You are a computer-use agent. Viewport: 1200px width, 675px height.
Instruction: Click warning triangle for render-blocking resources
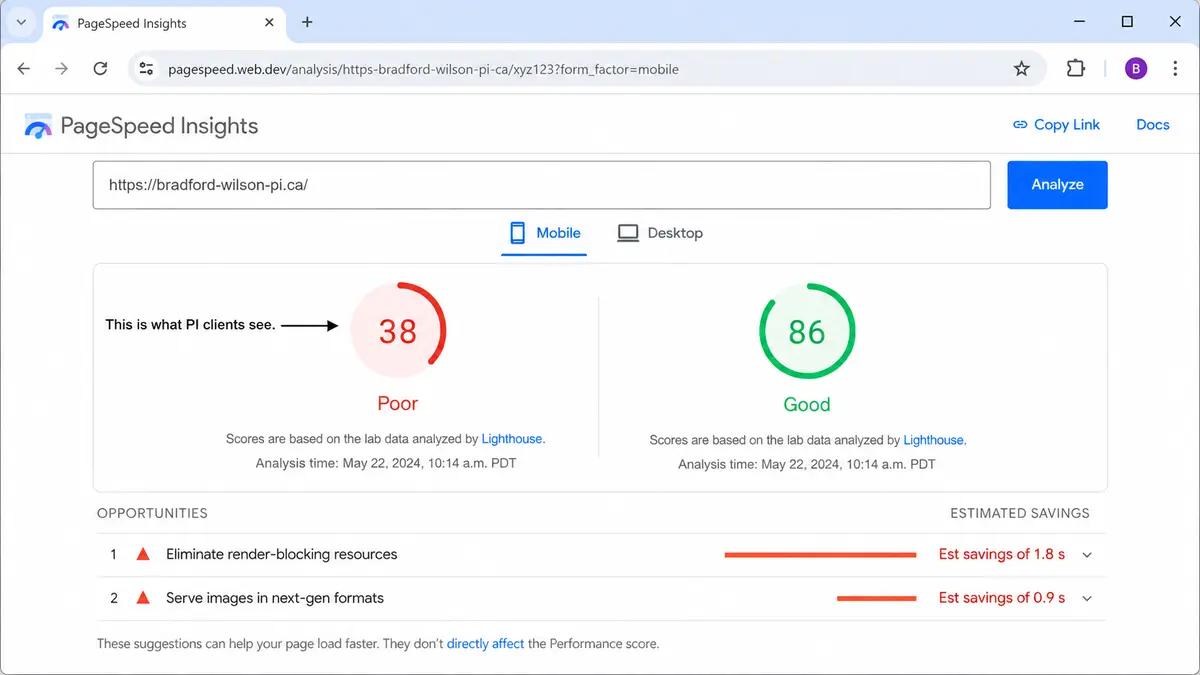143,554
